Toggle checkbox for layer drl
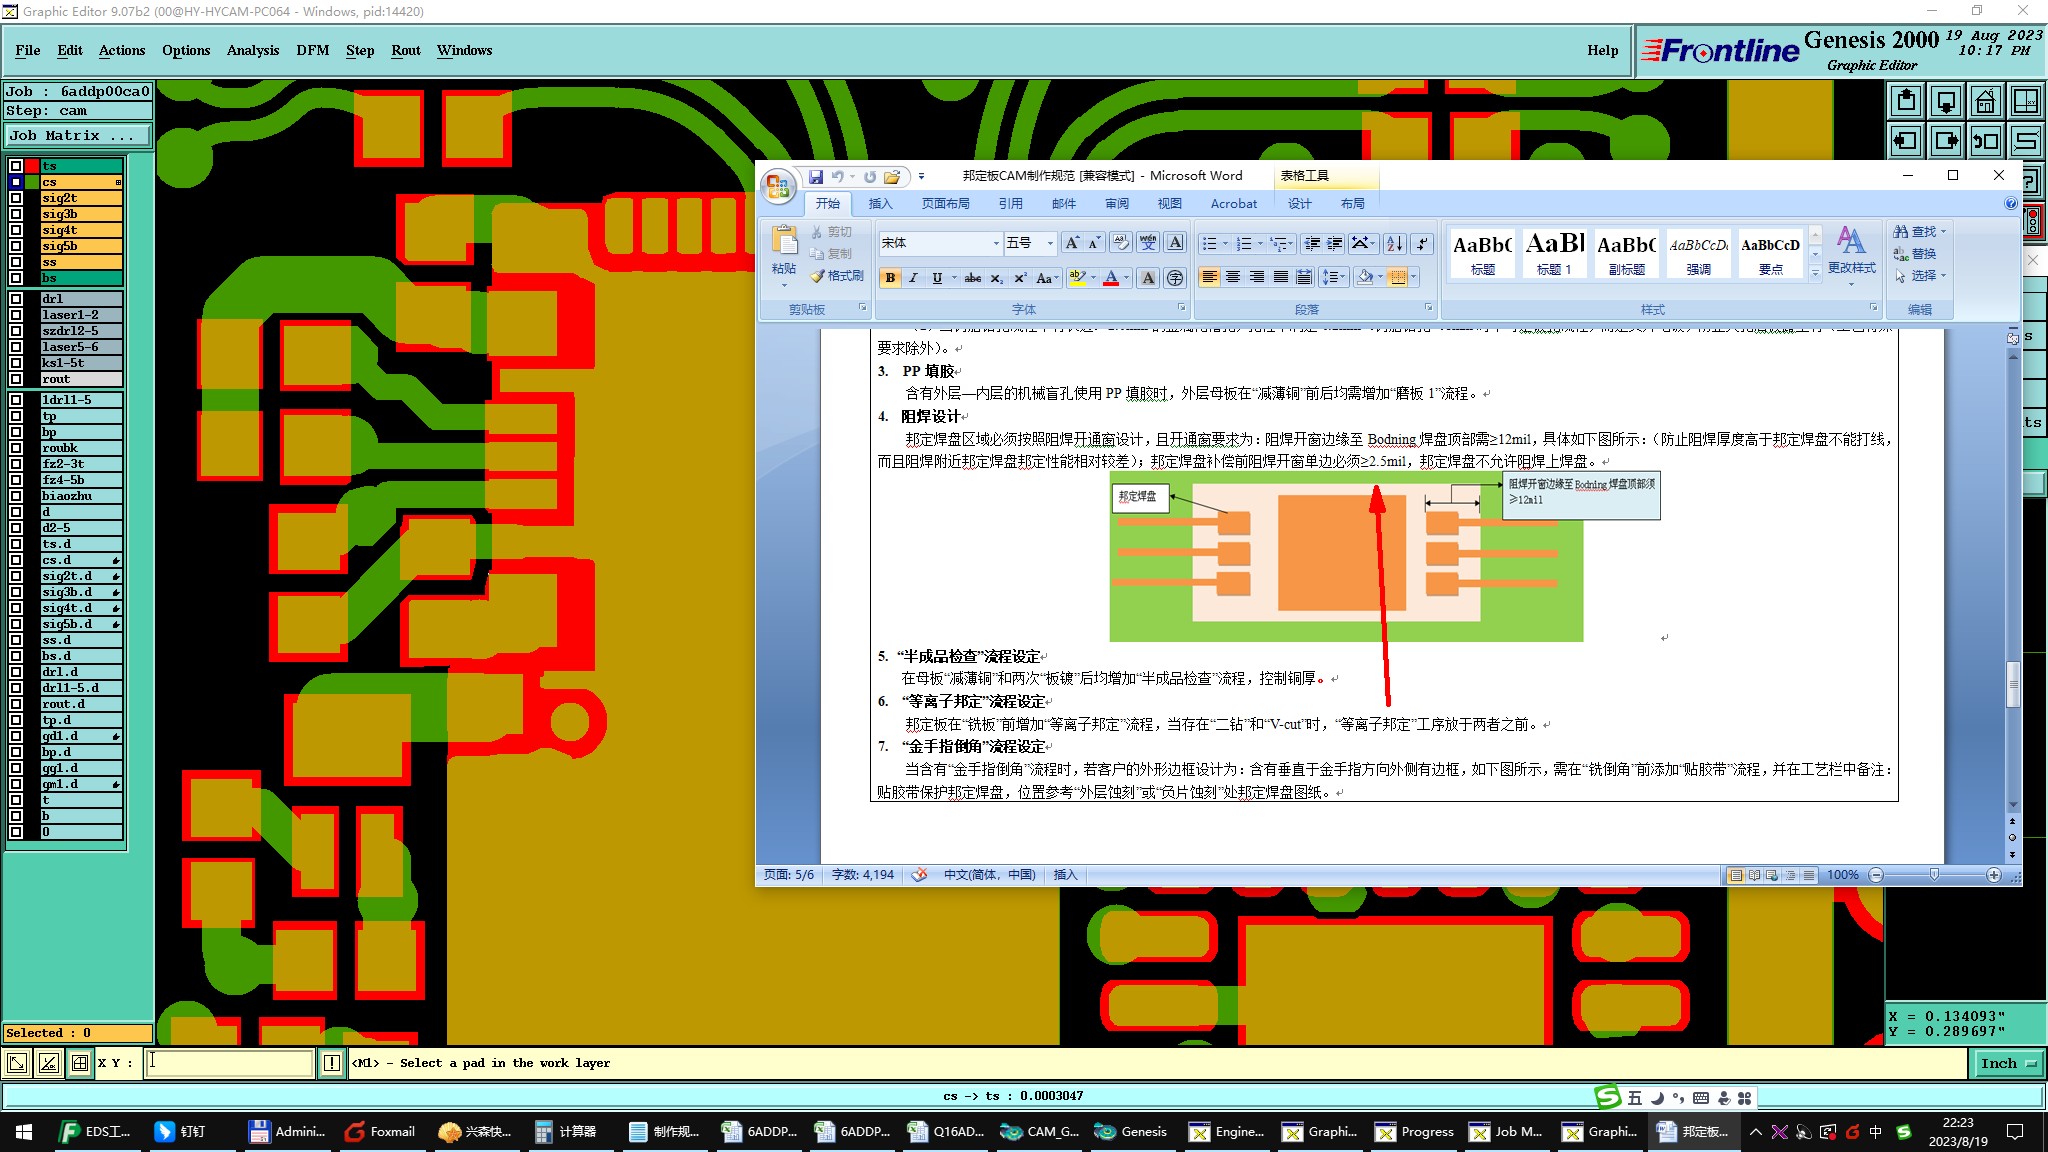Screen dimensions: 2048x1152 pyautogui.click(x=16, y=299)
